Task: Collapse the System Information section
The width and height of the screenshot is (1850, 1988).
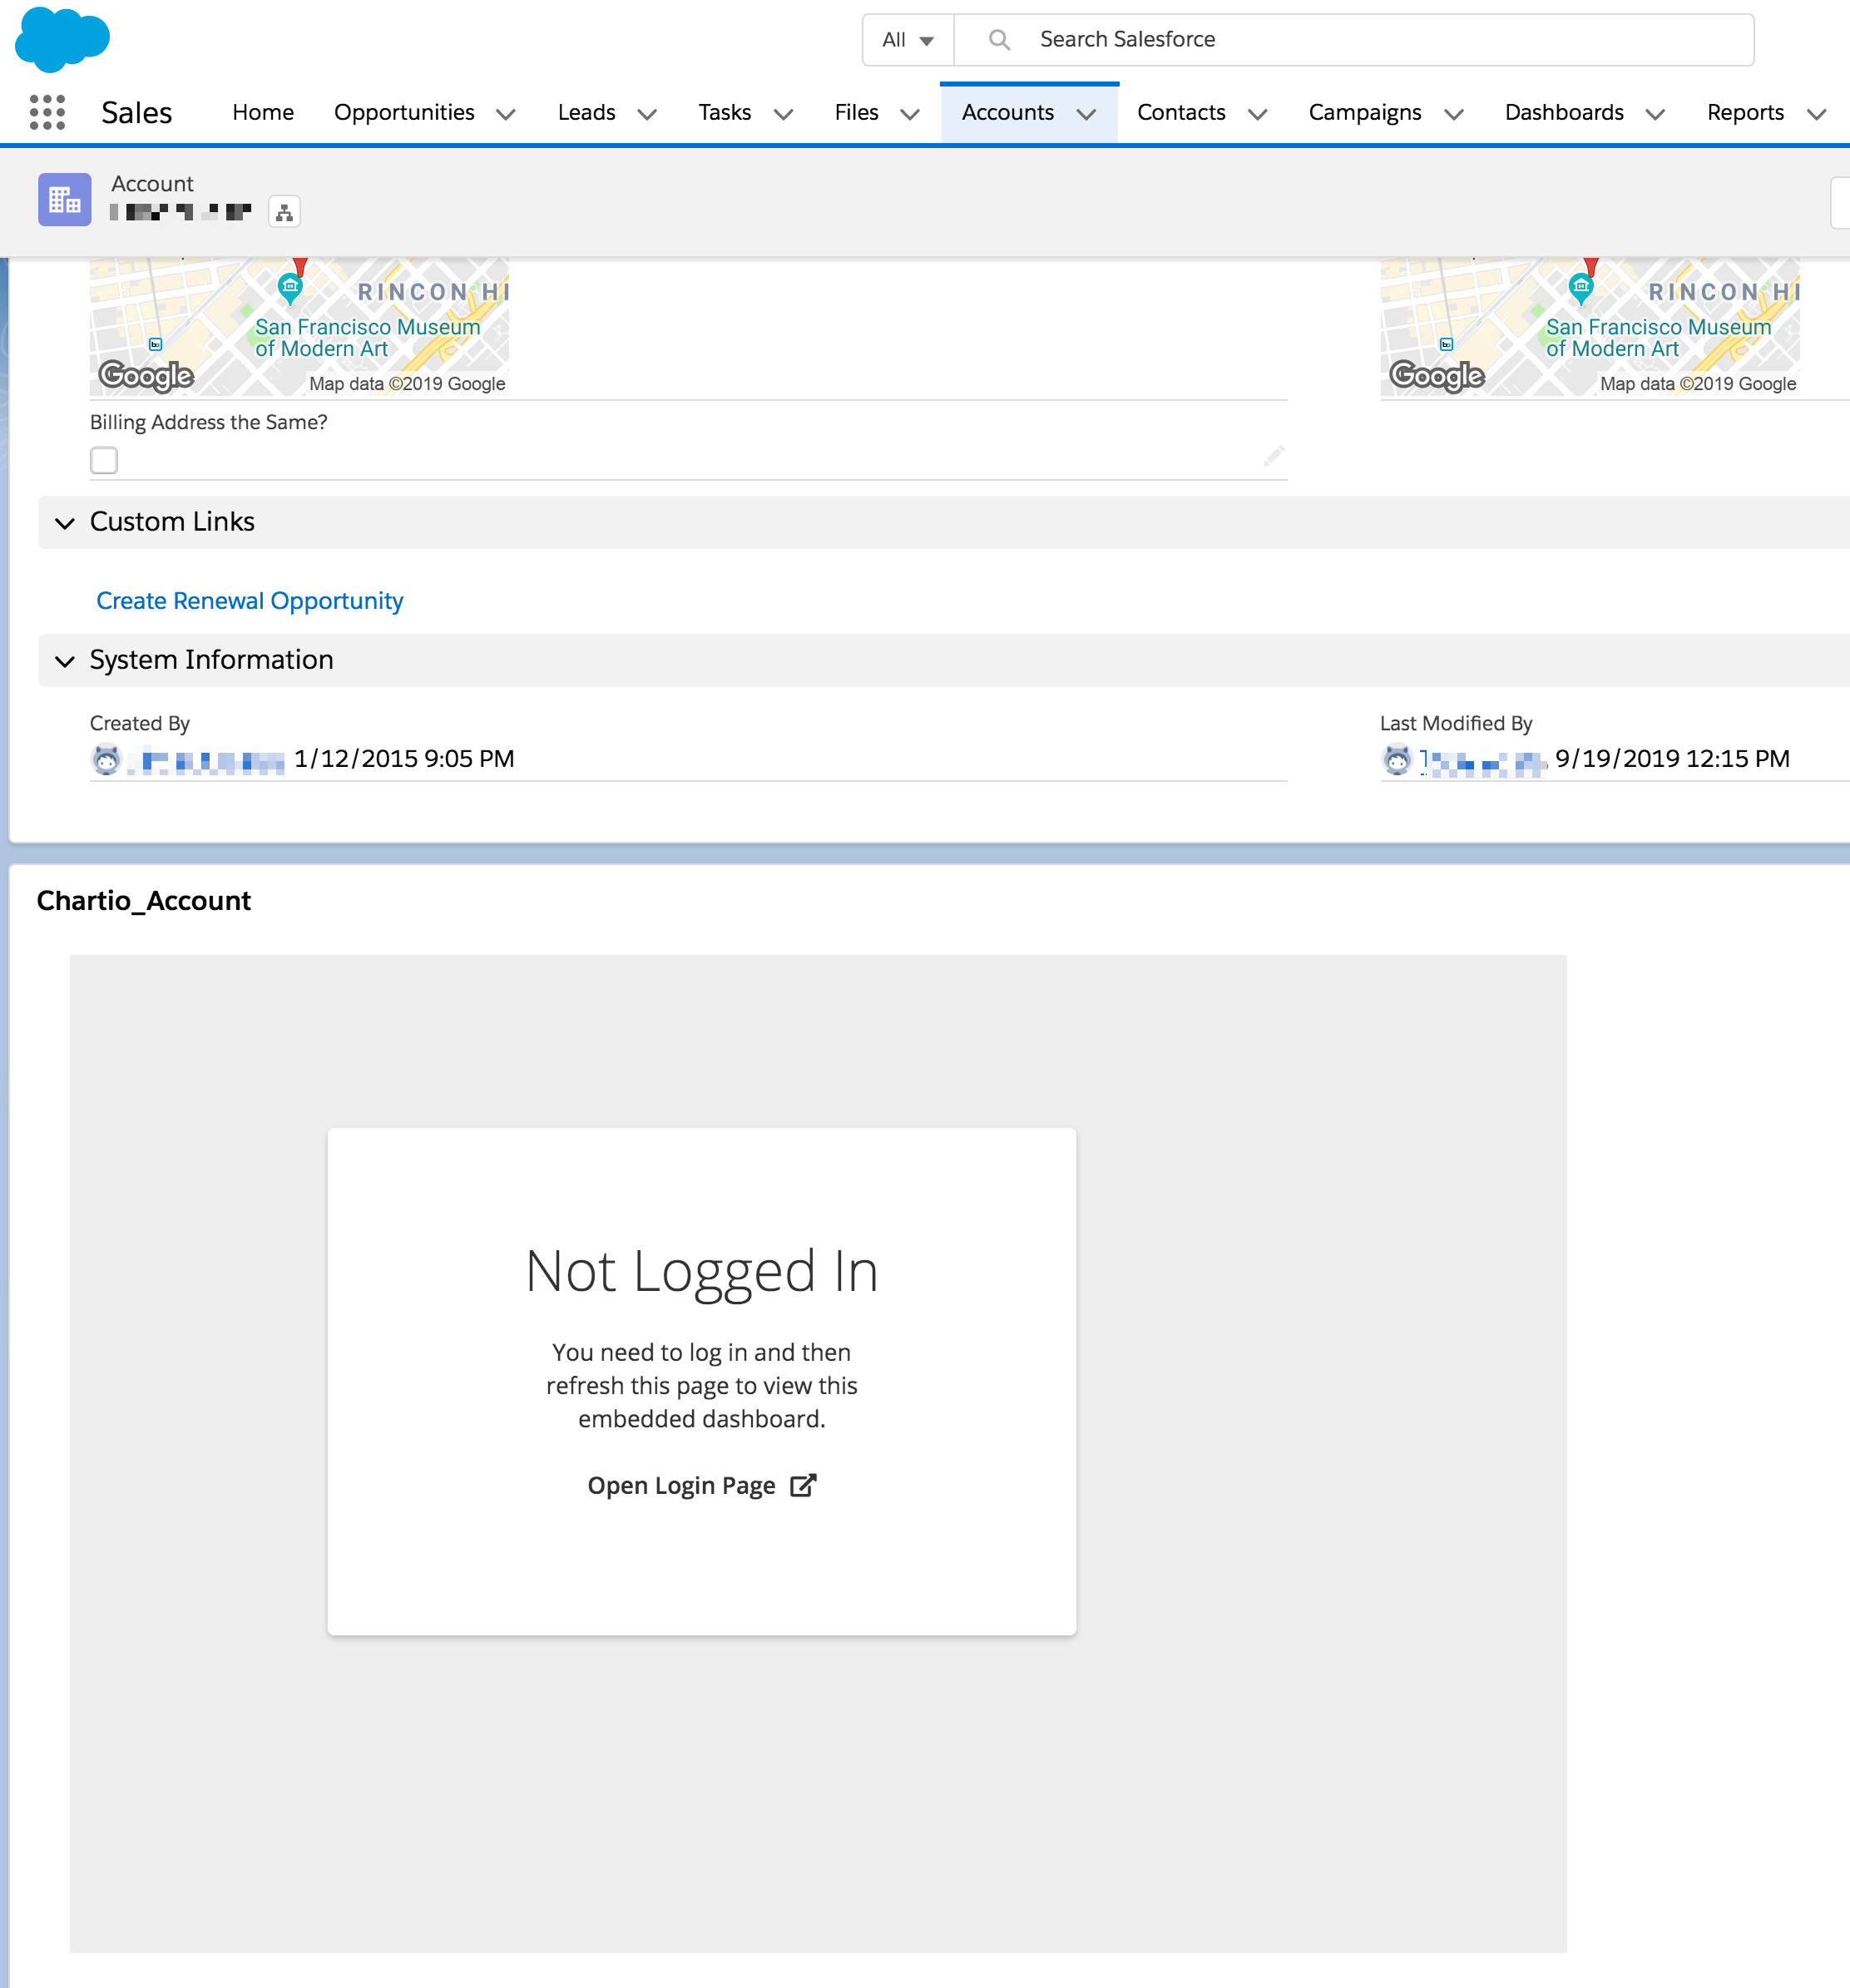Action: 64,659
